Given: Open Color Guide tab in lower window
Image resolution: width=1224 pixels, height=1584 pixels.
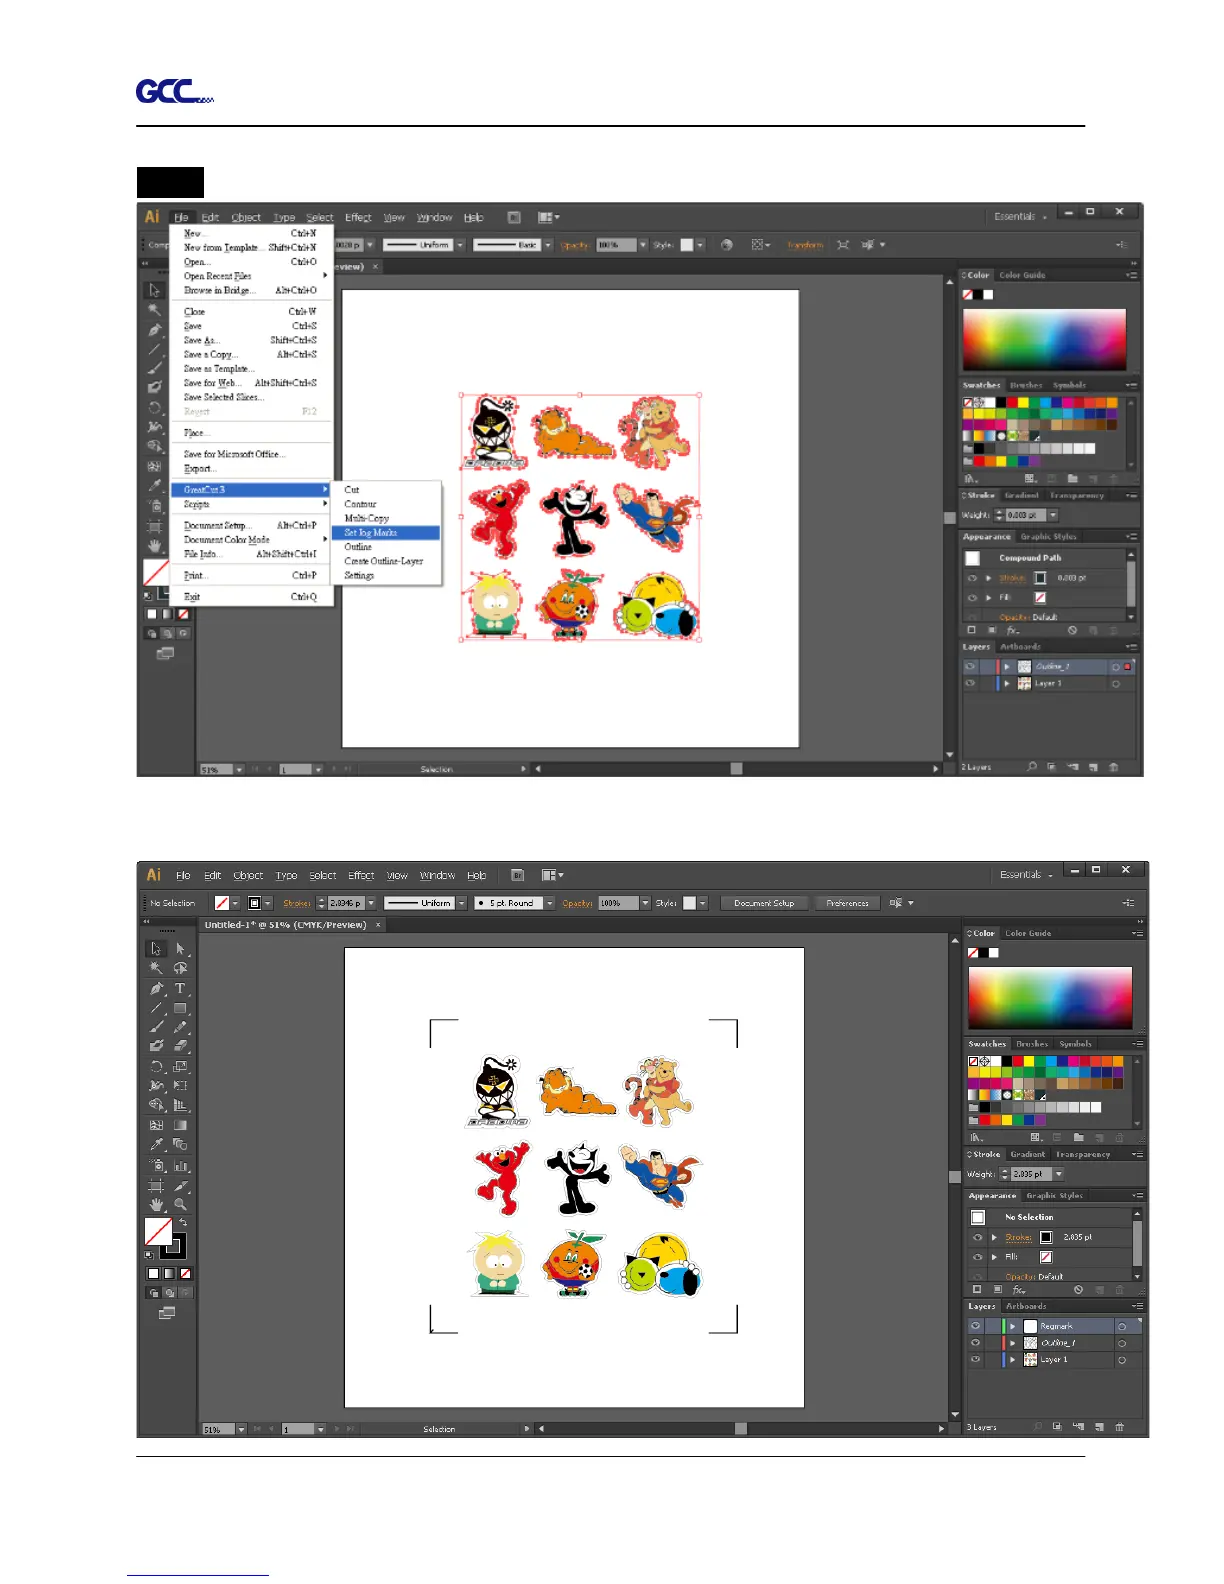Looking at the screenshot, I should pos(1028,933).
